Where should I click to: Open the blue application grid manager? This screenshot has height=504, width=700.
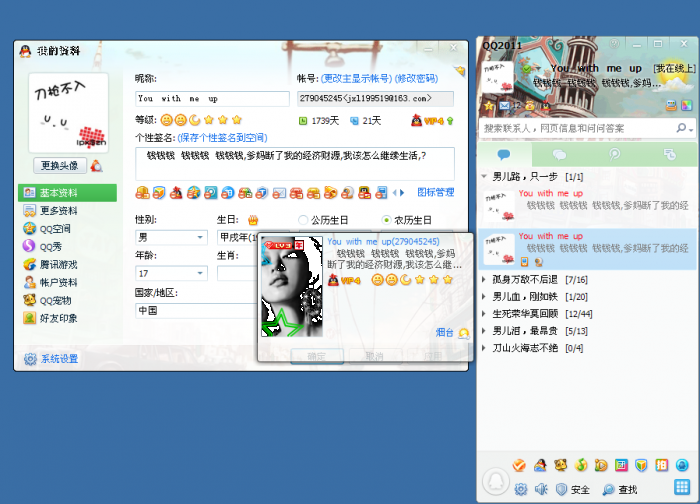coord(682,487)
